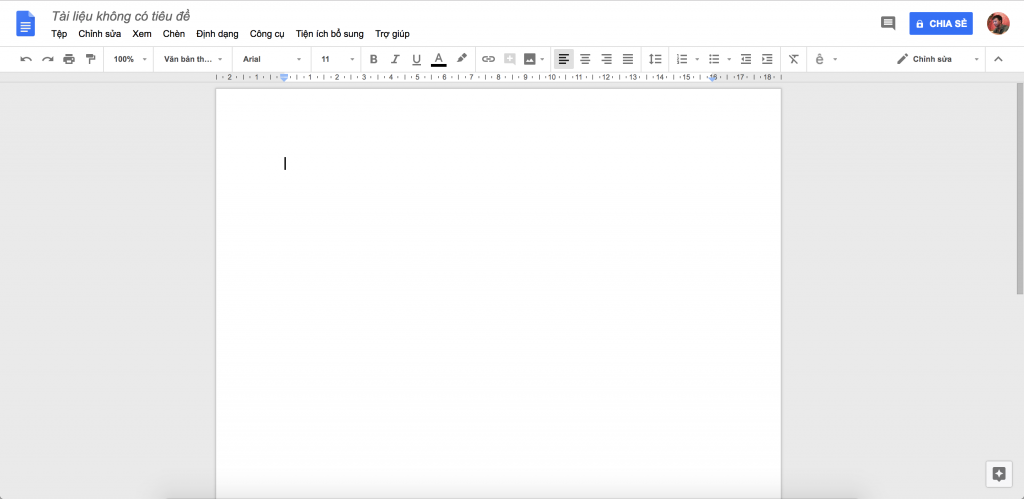Screen dimensions: 1024x499
Task: Insert a link using the link icon
Action: click(x=488, y=59)
